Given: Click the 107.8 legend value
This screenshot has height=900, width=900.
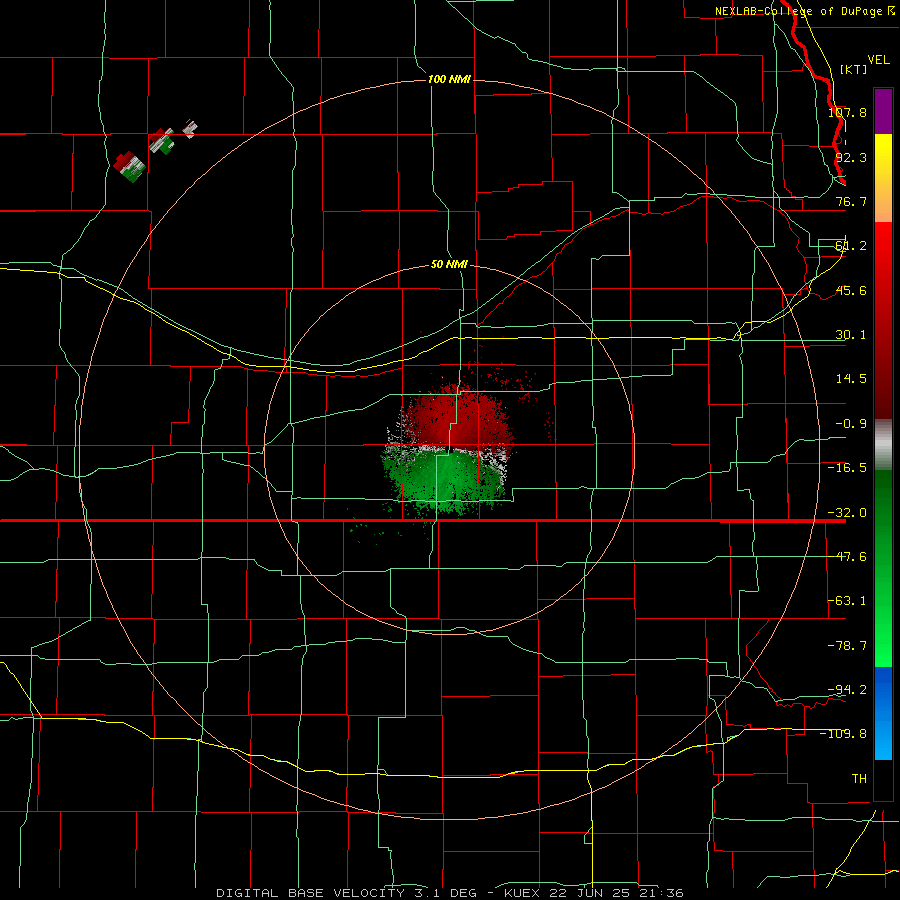Looking at the screenshot, I should pos(847,112).
